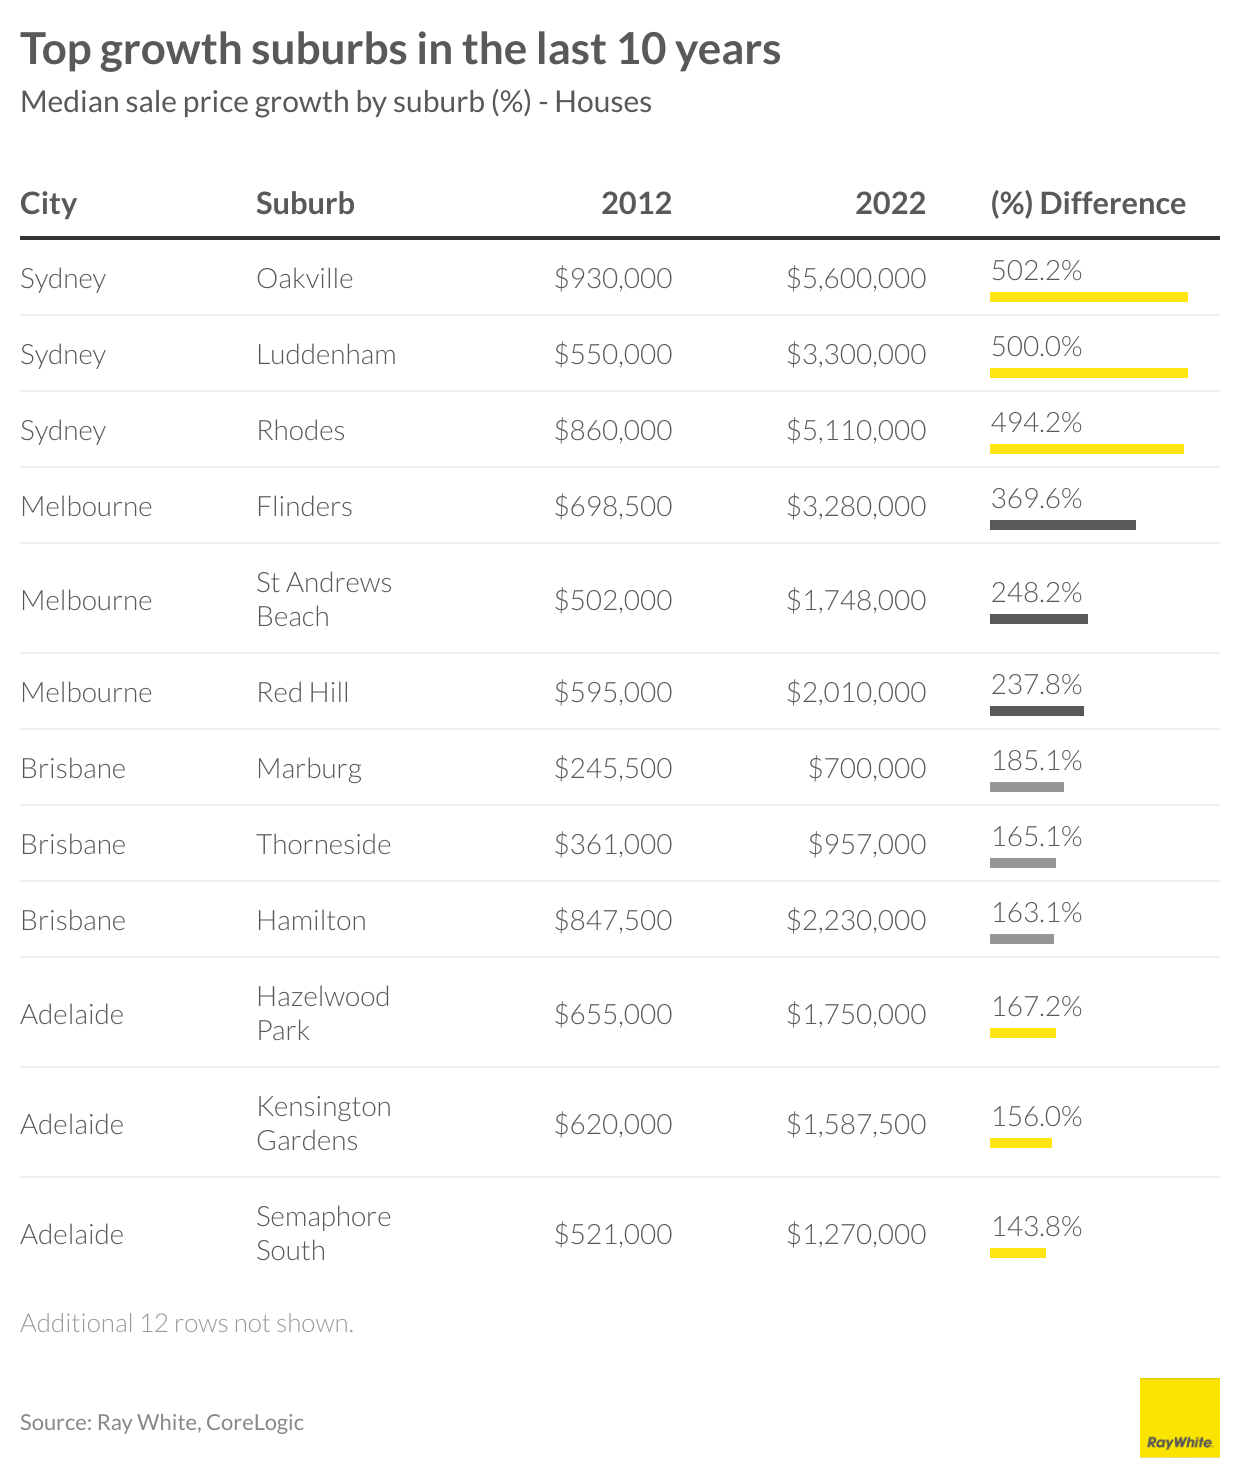The width and height of the screenshot is (1240, 1482).
Task: Select the 2022 column header
Action: [x=890, y=203]
